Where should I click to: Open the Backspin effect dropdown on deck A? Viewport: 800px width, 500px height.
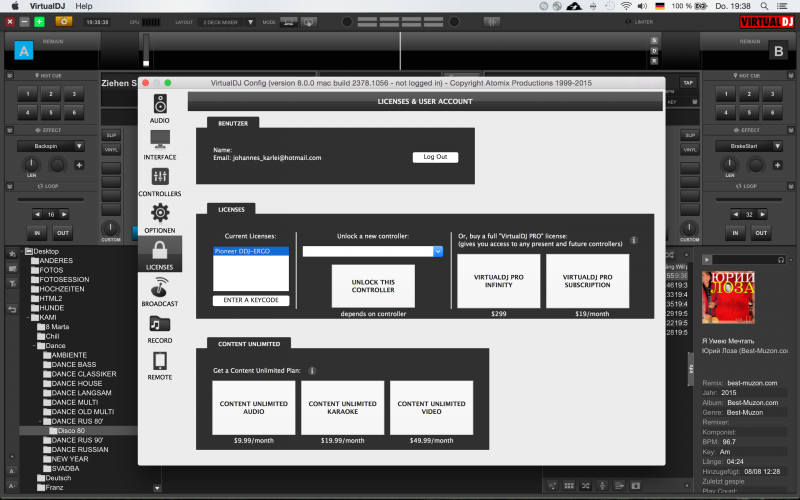coord(79,146)
